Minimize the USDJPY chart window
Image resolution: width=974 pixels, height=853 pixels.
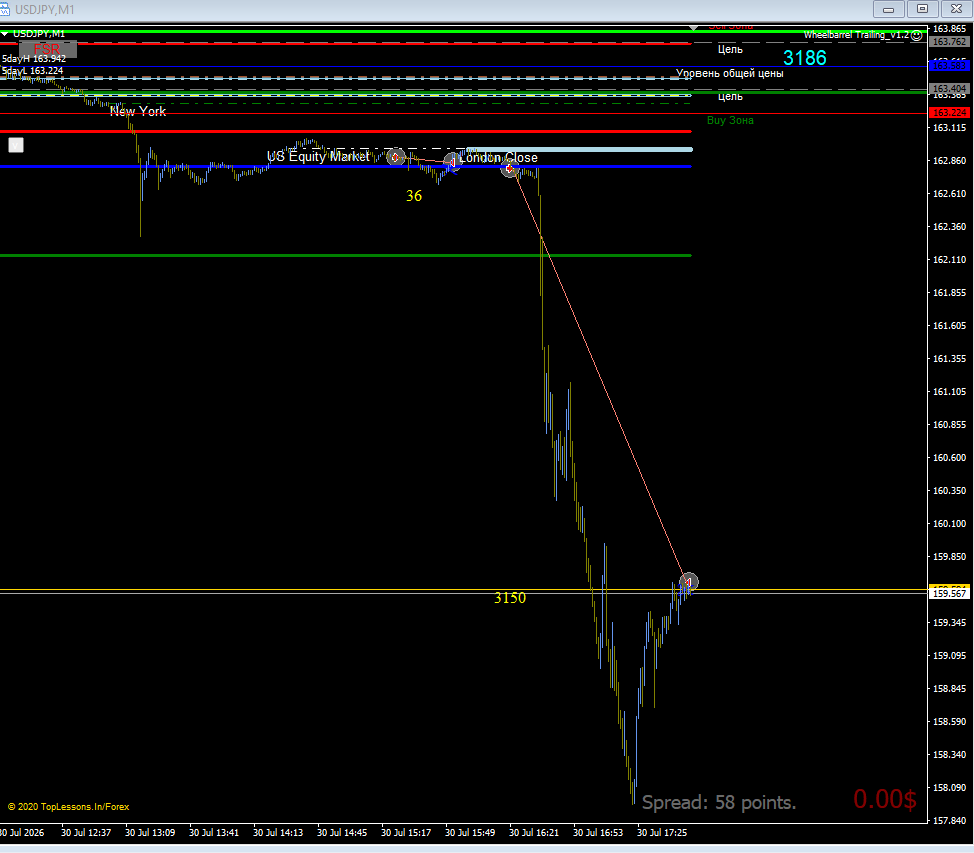click(888, 9)
